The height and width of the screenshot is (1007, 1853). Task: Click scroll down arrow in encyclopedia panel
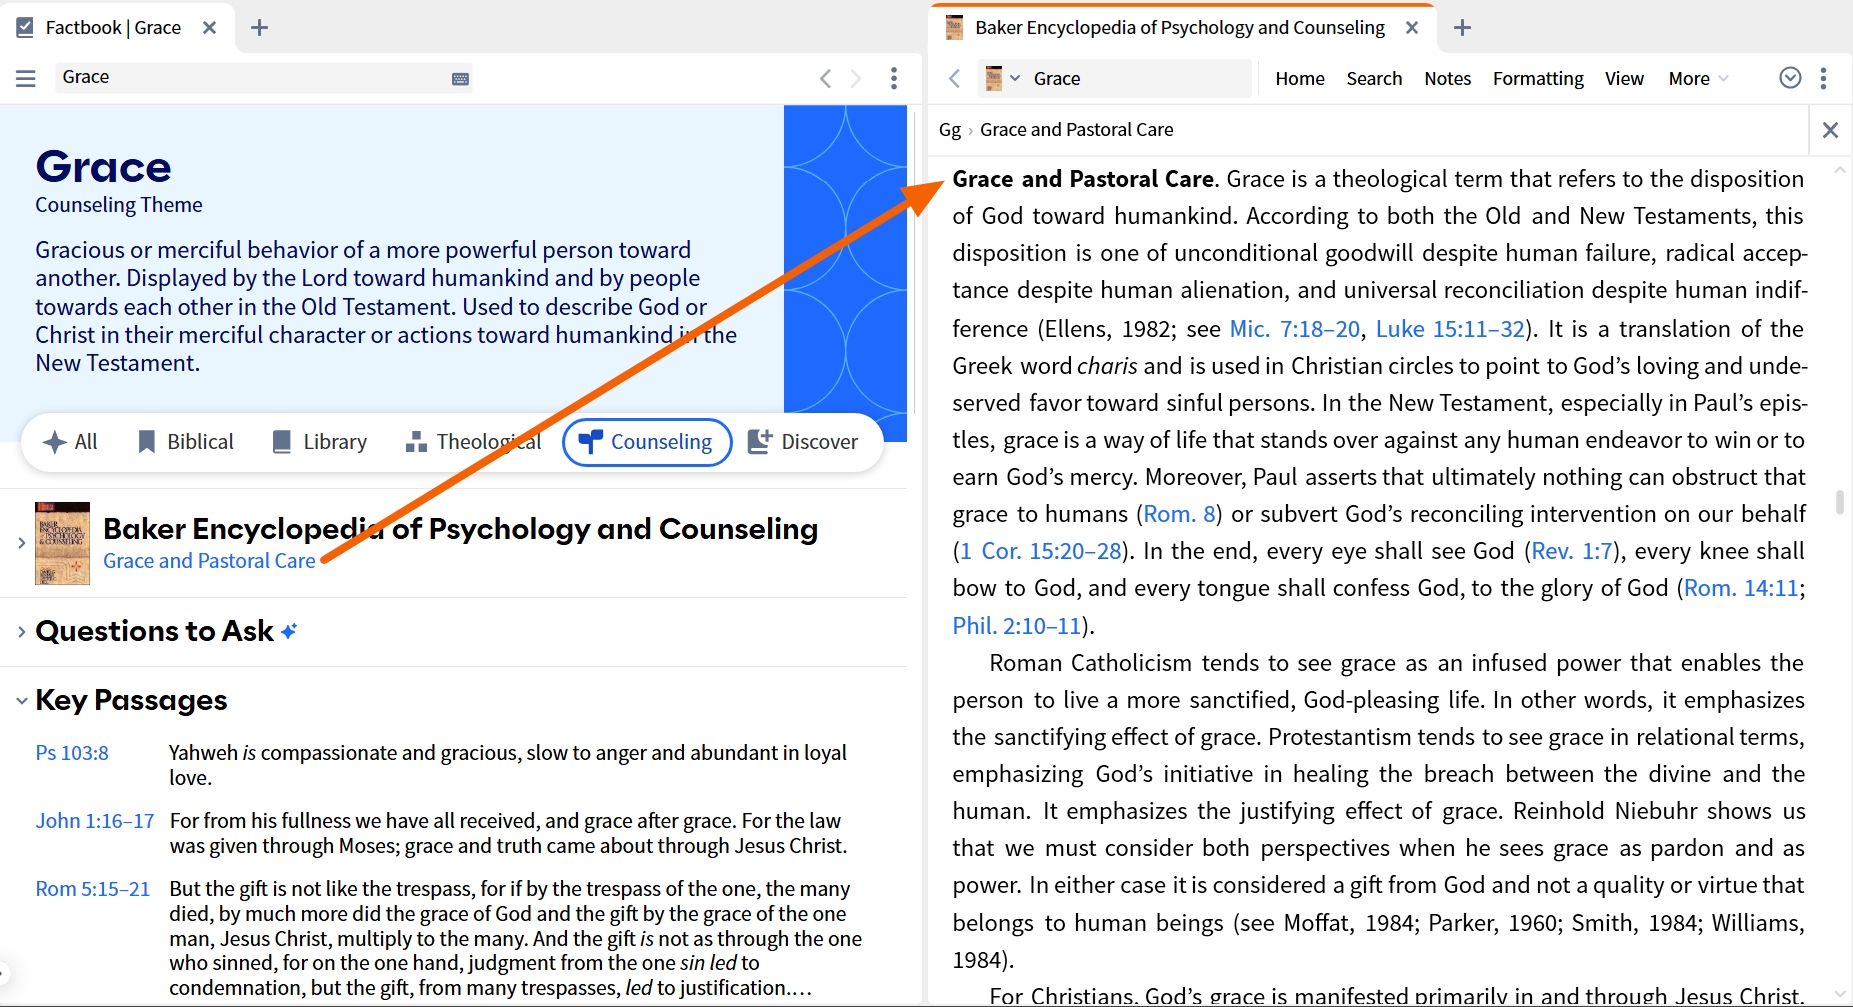point(1840,994)
